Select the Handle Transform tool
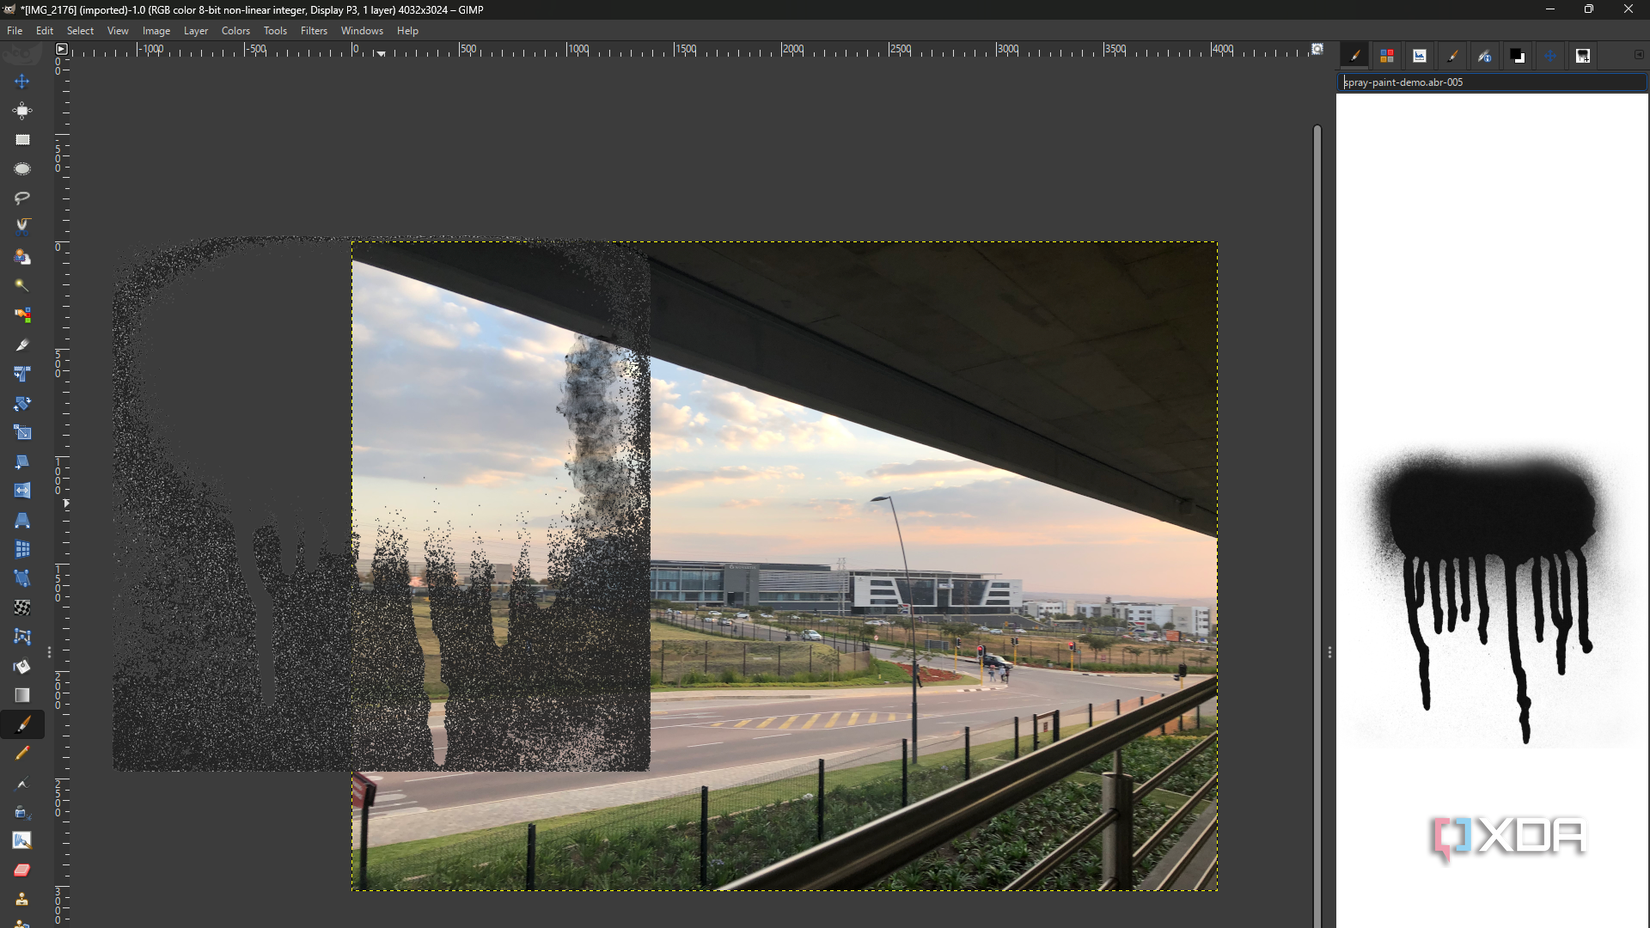 (x=22, y=578)
